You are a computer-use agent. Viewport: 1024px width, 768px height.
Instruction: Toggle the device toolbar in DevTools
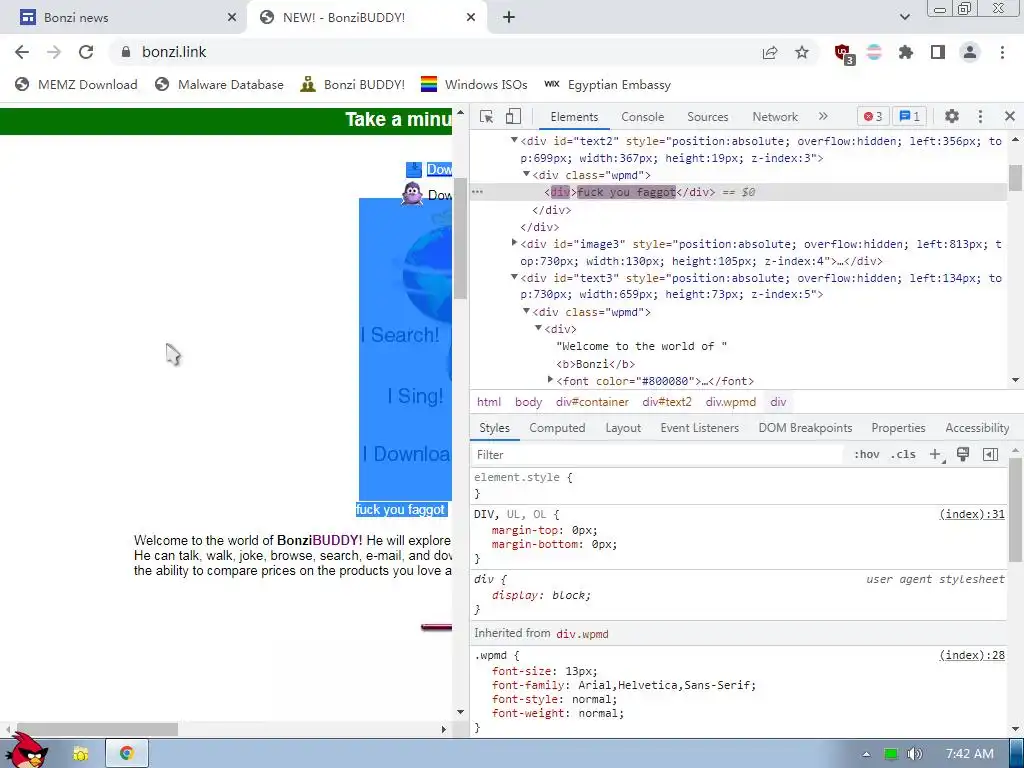[x=513, y=117]
